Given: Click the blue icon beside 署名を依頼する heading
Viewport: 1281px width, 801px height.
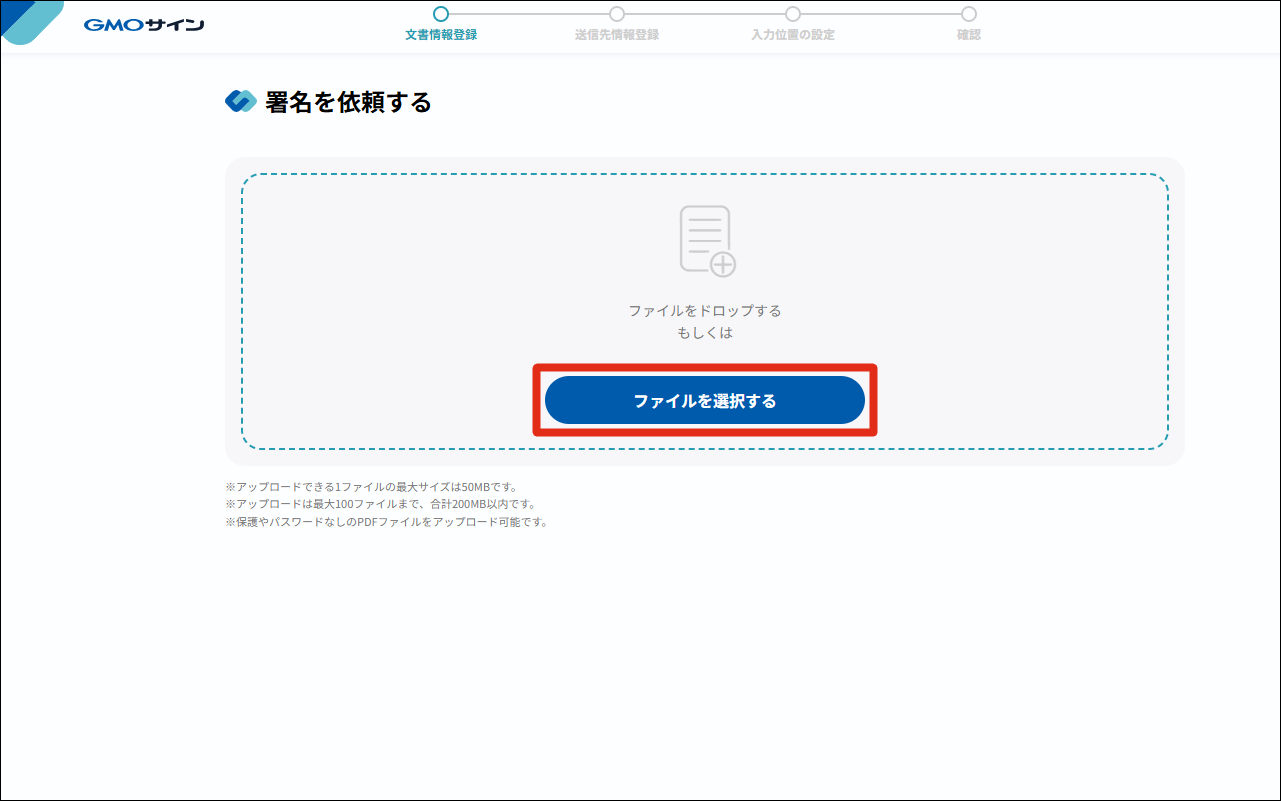Looking at the screenshot, I should click(x=241, y=101).
